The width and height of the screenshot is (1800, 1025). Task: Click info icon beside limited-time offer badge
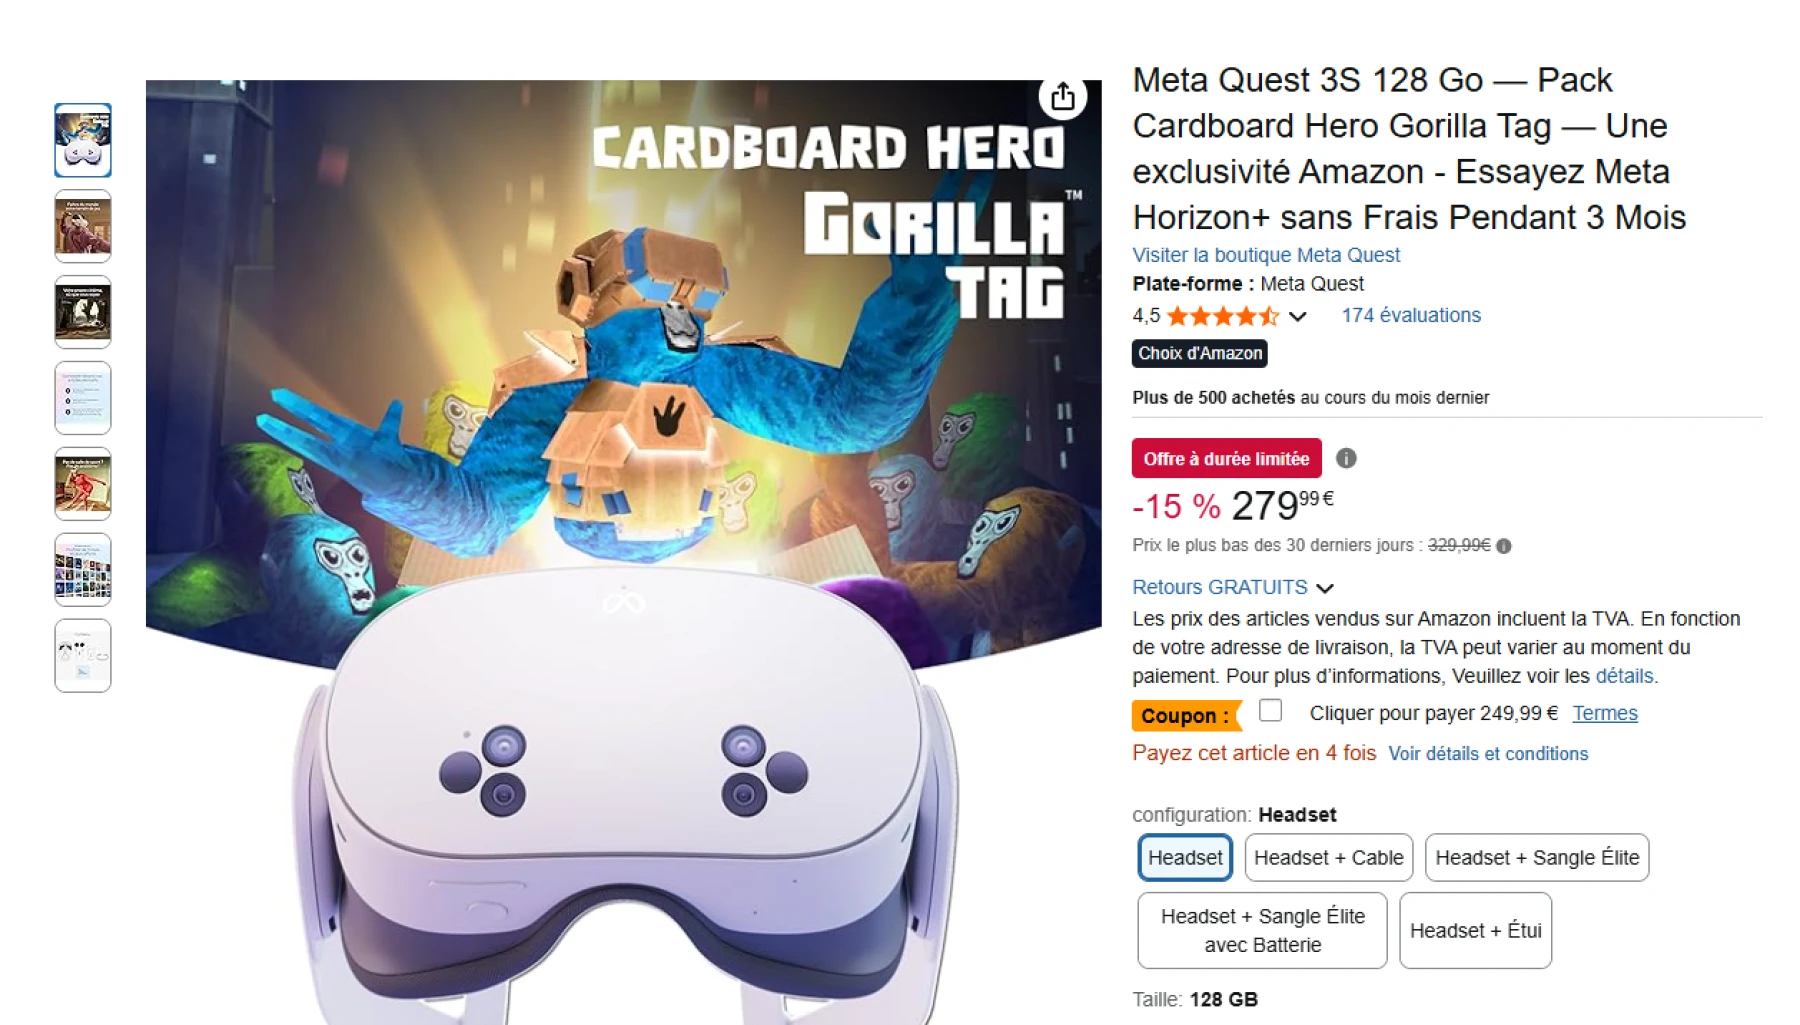1346,458
